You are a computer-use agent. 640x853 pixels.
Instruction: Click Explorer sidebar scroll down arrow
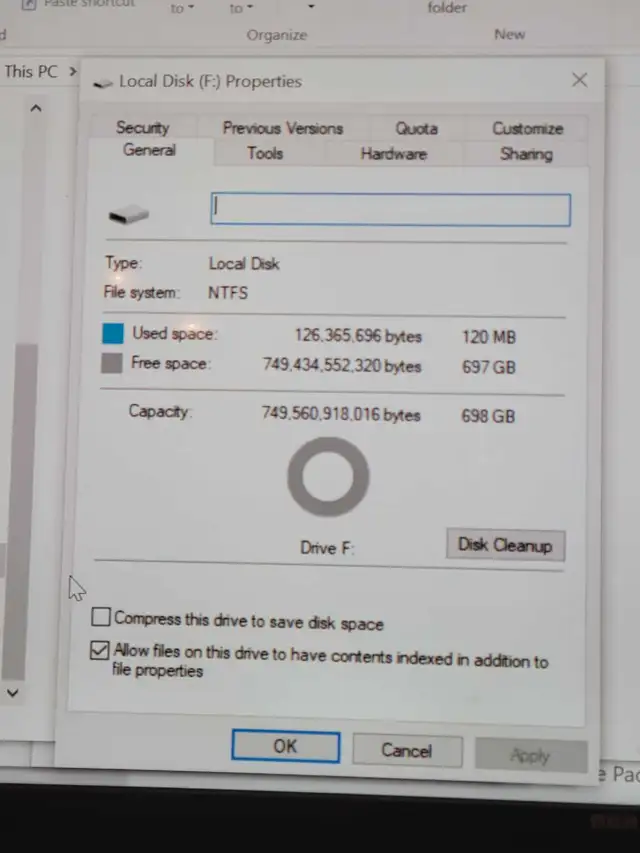(x=13, y=693)
